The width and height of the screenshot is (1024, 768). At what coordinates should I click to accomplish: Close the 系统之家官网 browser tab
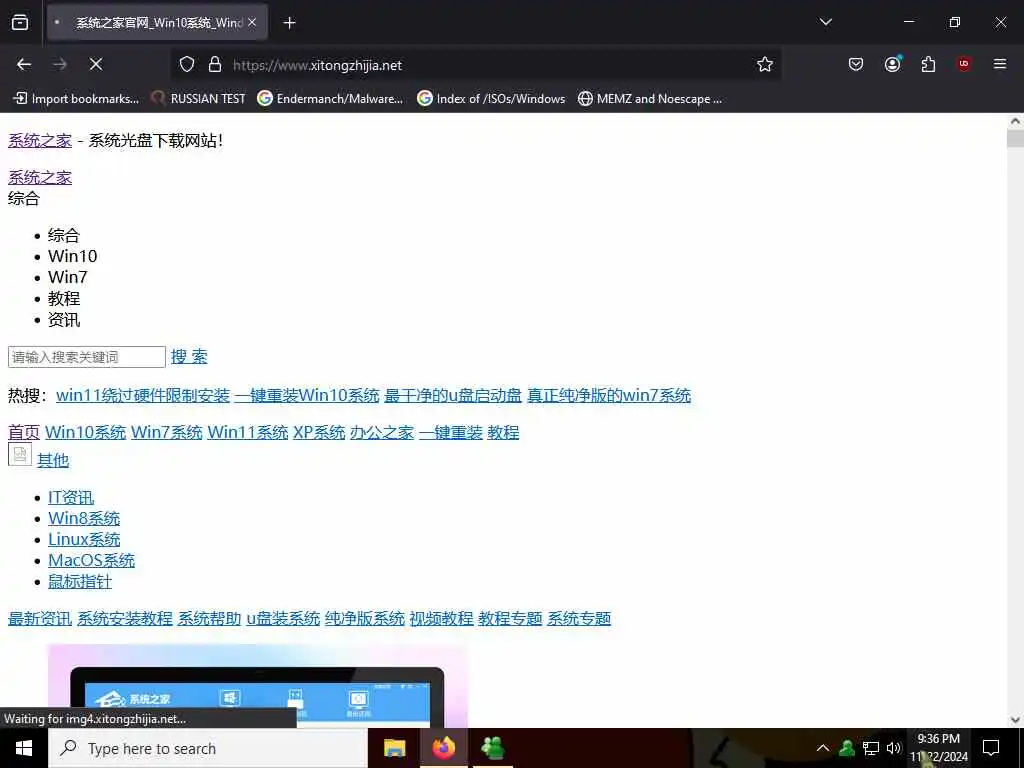[x=252, y=23]
